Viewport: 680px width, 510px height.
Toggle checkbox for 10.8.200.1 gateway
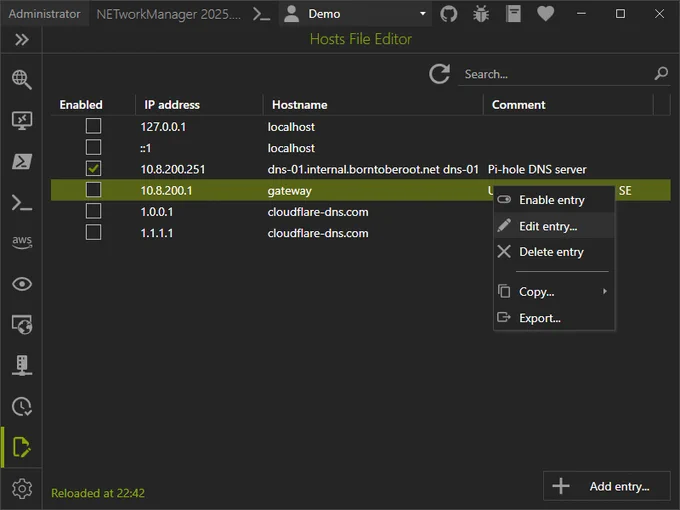point(93,190)
